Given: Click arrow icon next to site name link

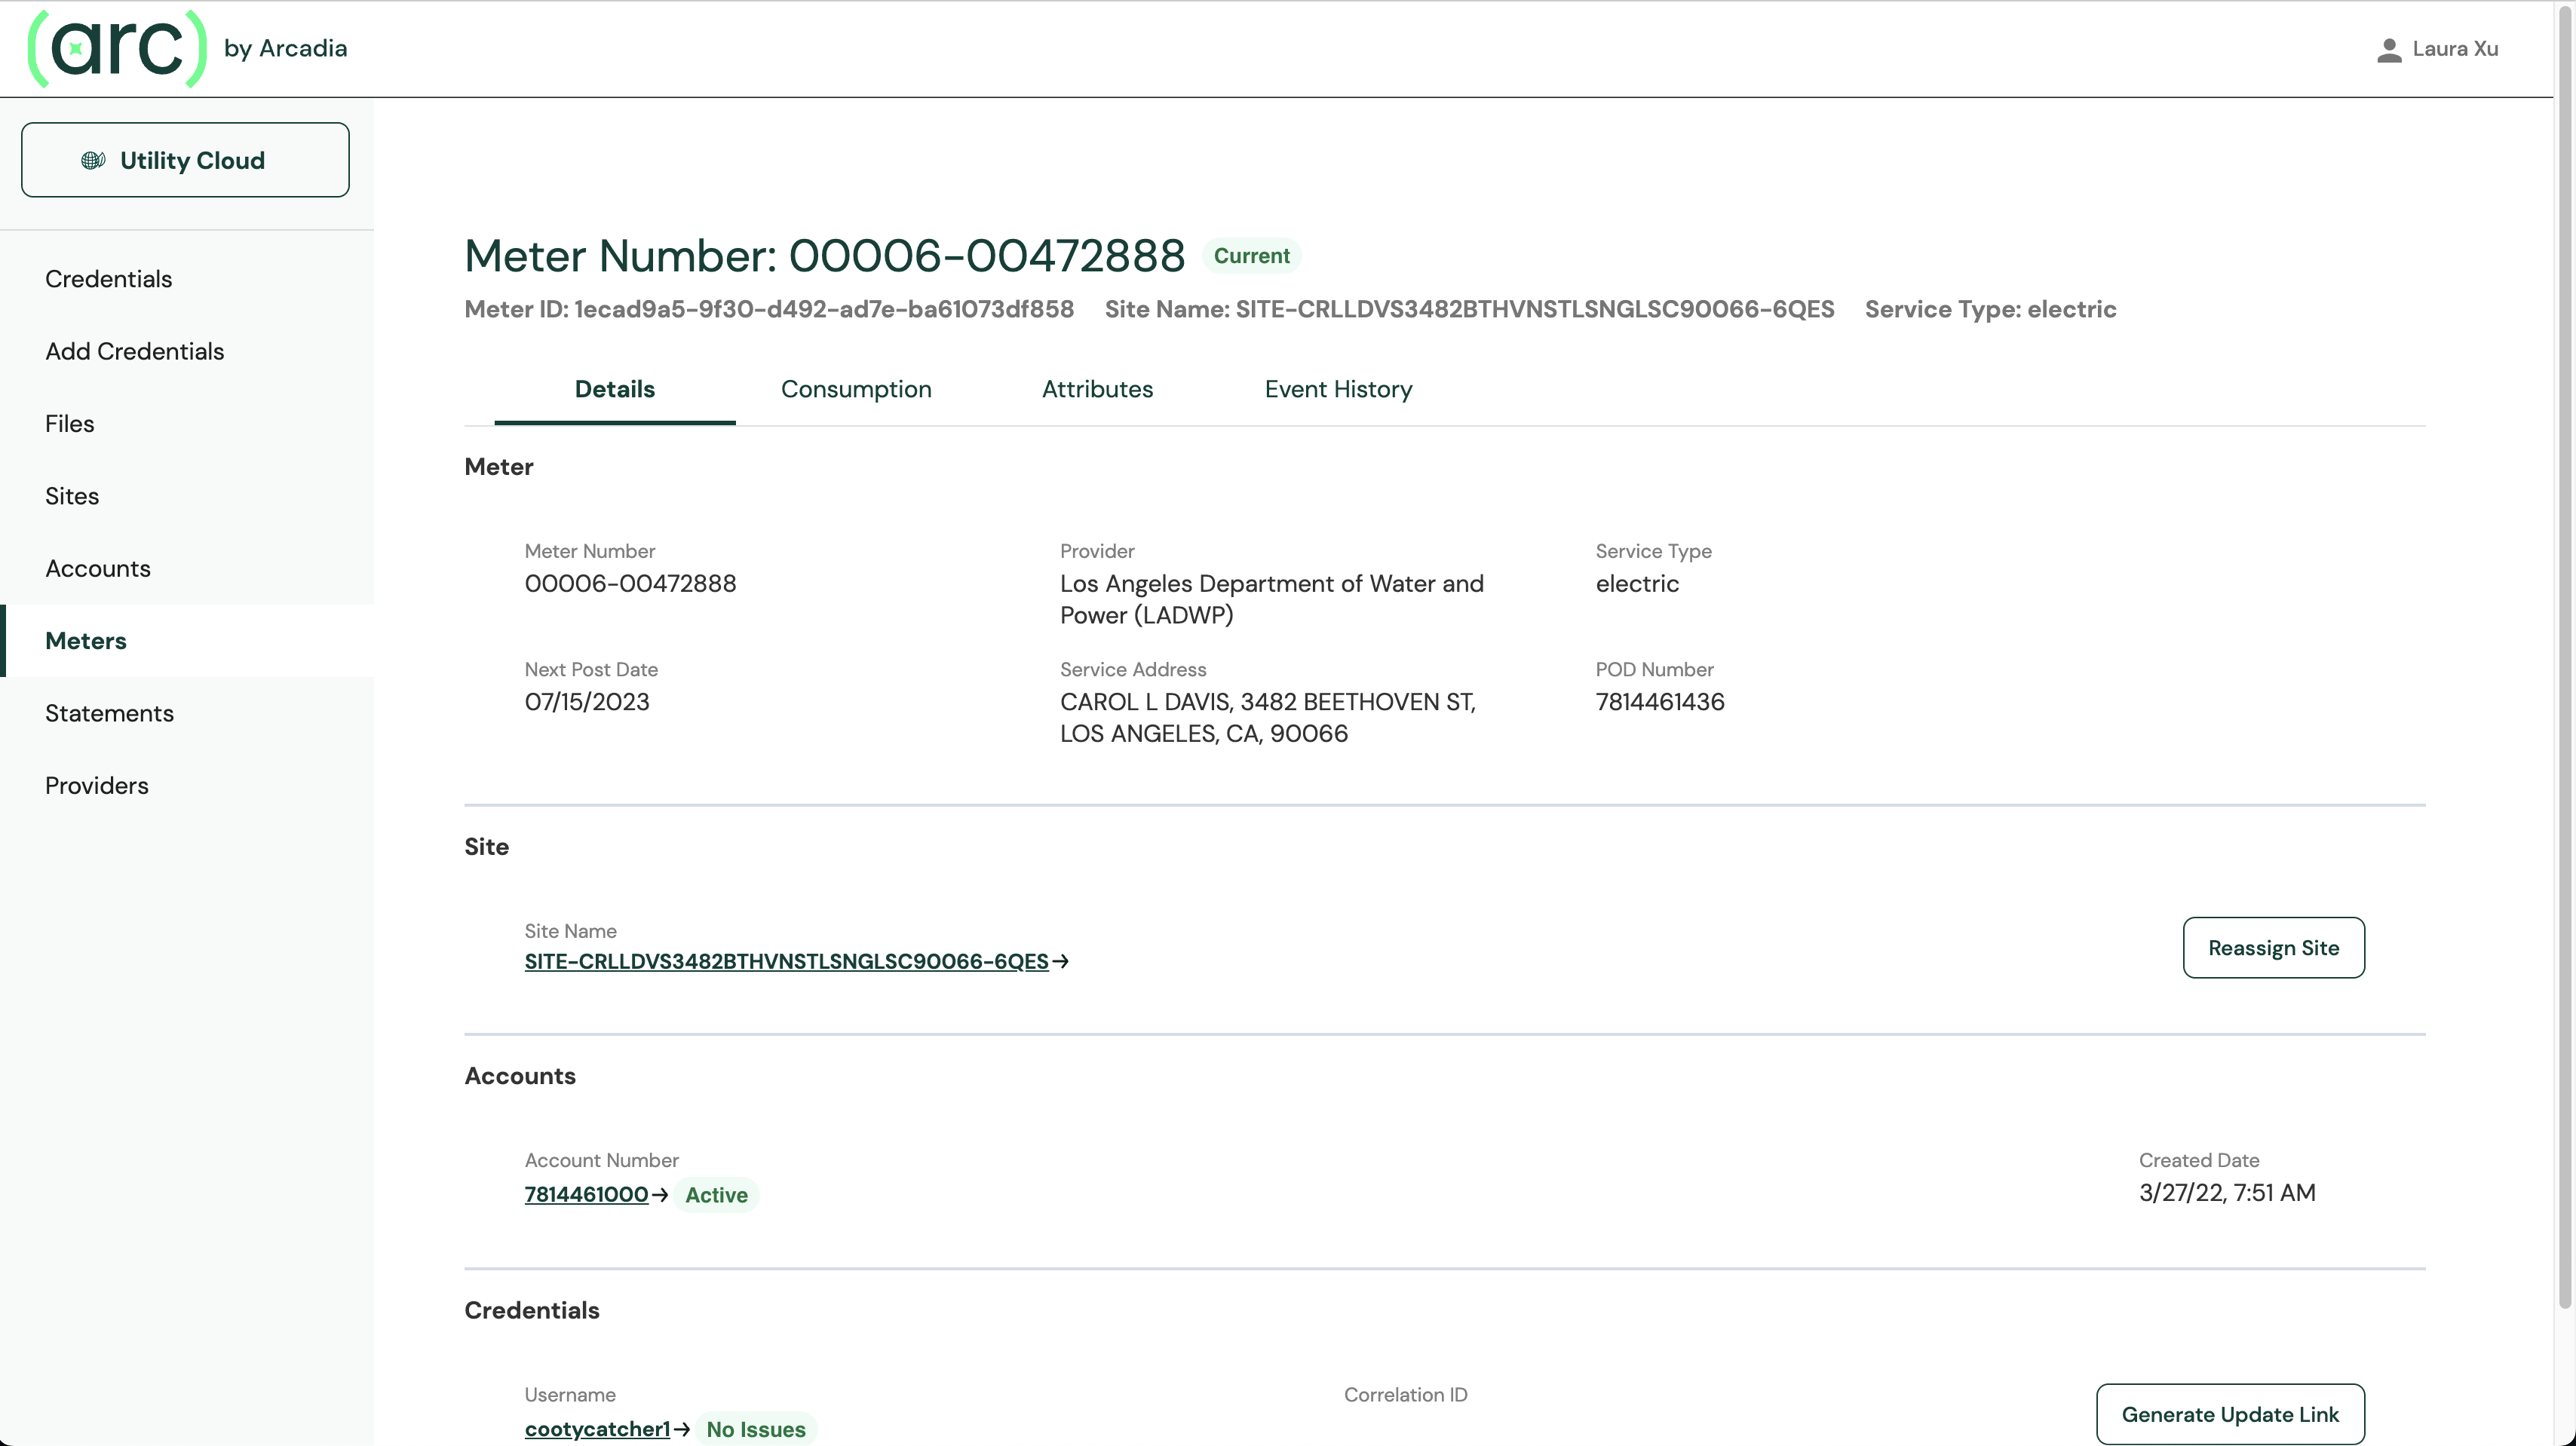Looking at the screenshot, I should pyautogui.click(x=1061, y=961).
